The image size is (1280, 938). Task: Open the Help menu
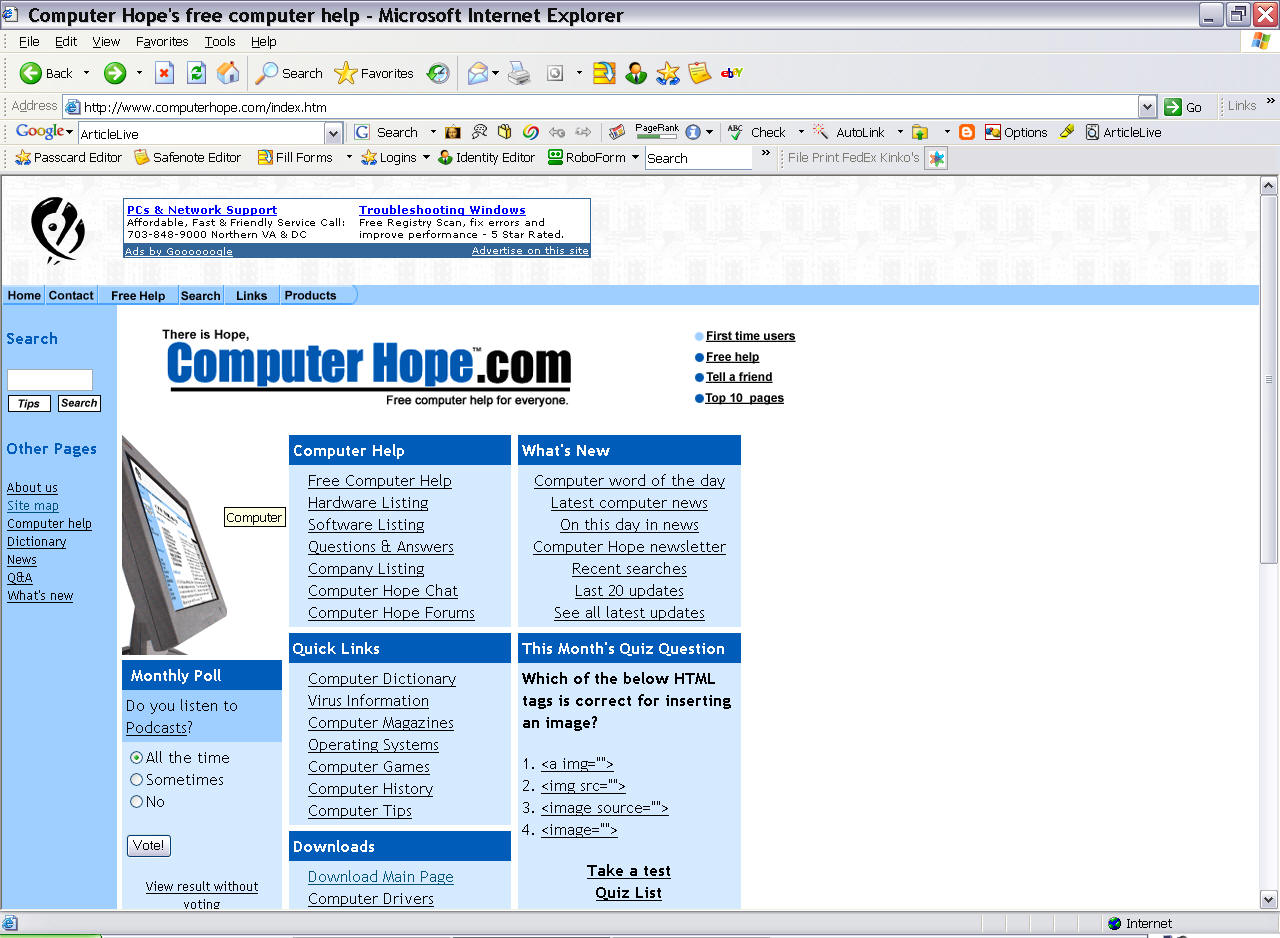(x=264, y=42)
